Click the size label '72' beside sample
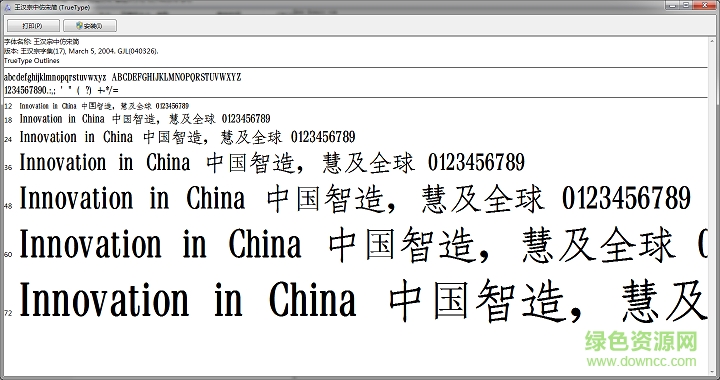Screen dimensions: 720x380 pos(8,313)
